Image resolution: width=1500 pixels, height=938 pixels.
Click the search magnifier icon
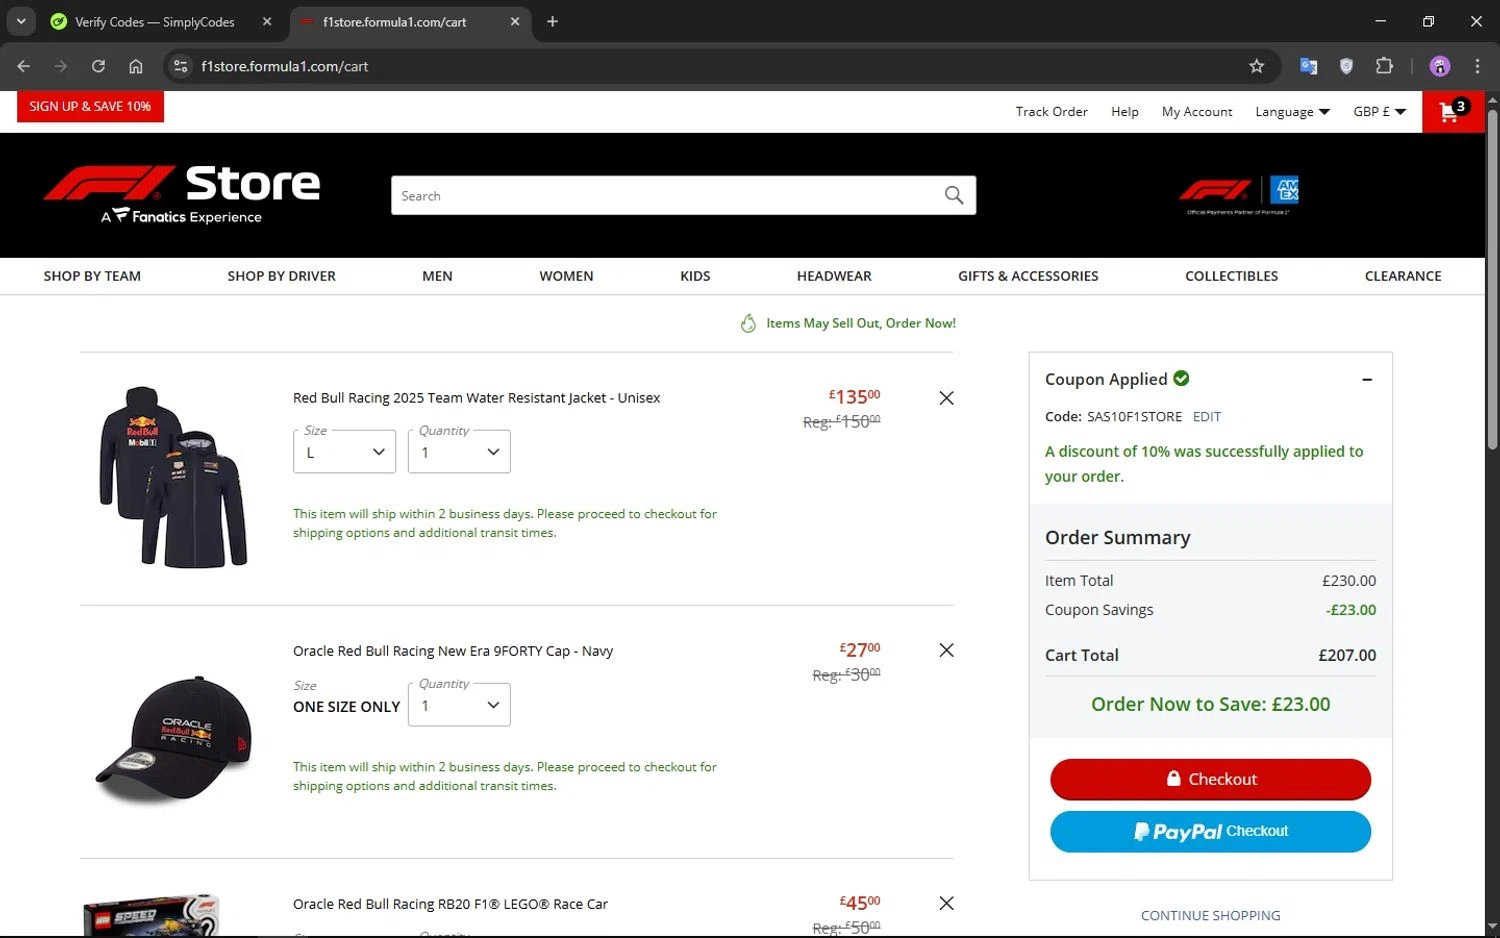coord(954,195)
